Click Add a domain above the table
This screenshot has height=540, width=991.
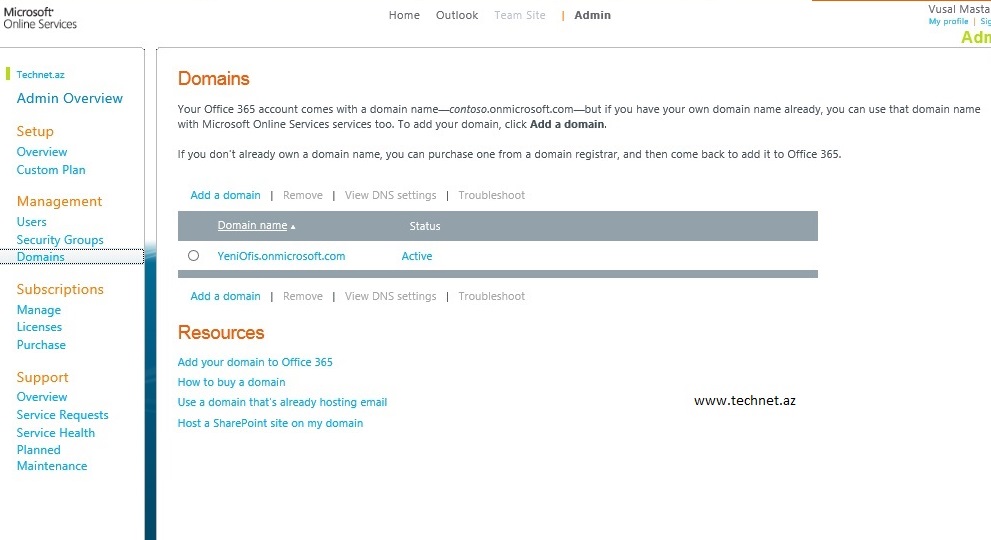coord(225,195)
